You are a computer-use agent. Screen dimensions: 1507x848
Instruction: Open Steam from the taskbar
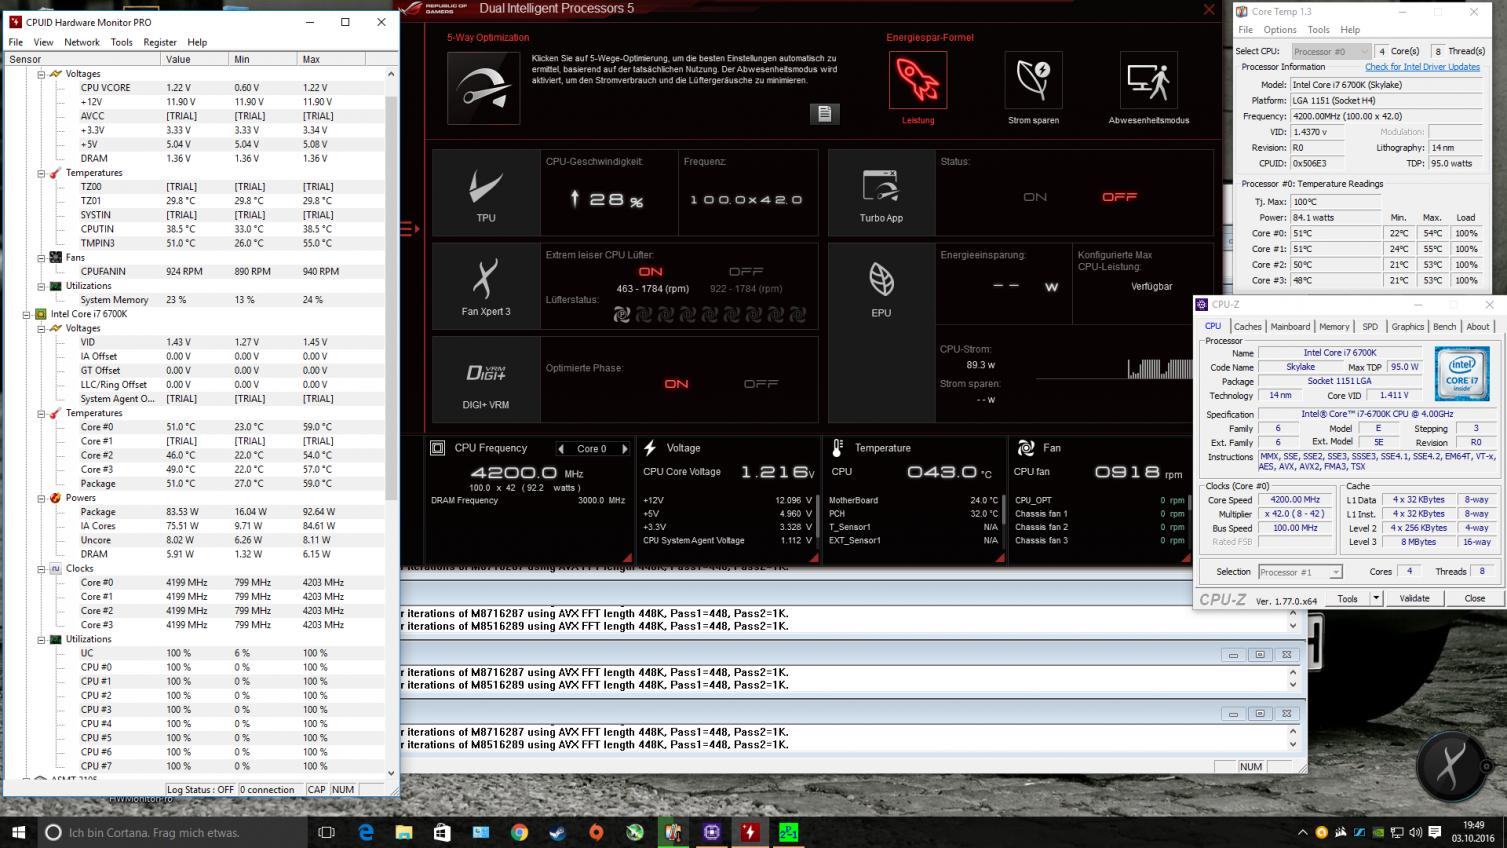557,832
